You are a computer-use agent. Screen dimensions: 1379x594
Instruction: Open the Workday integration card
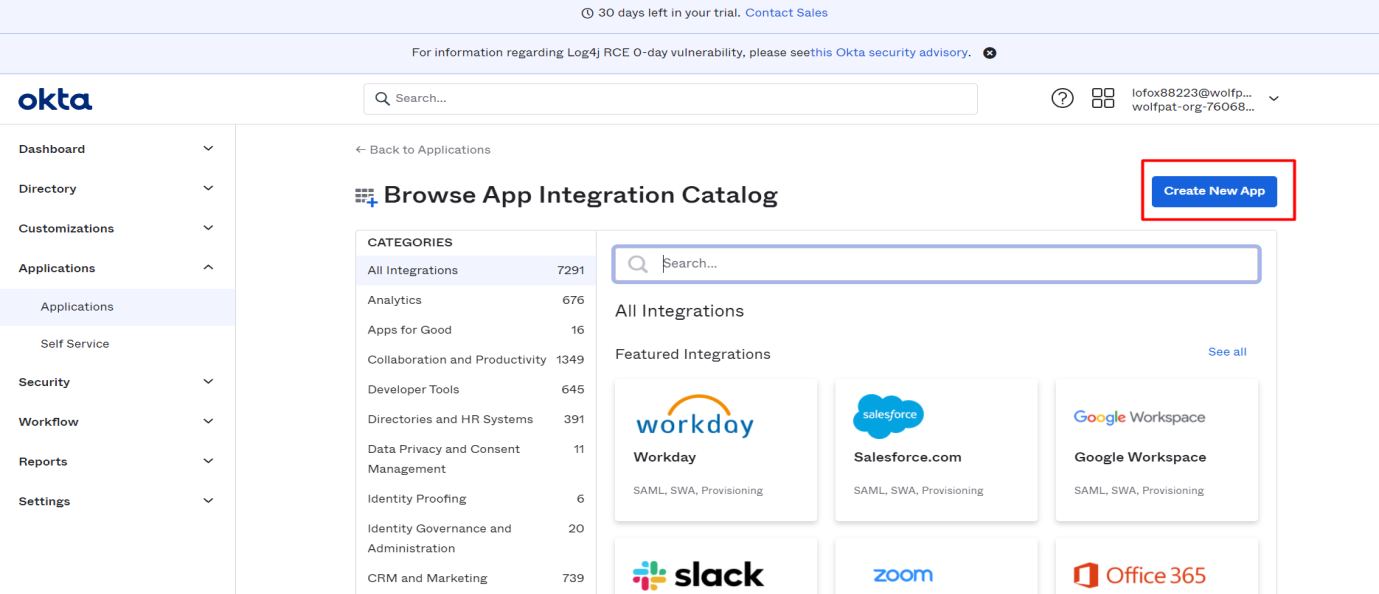[716, 449]
